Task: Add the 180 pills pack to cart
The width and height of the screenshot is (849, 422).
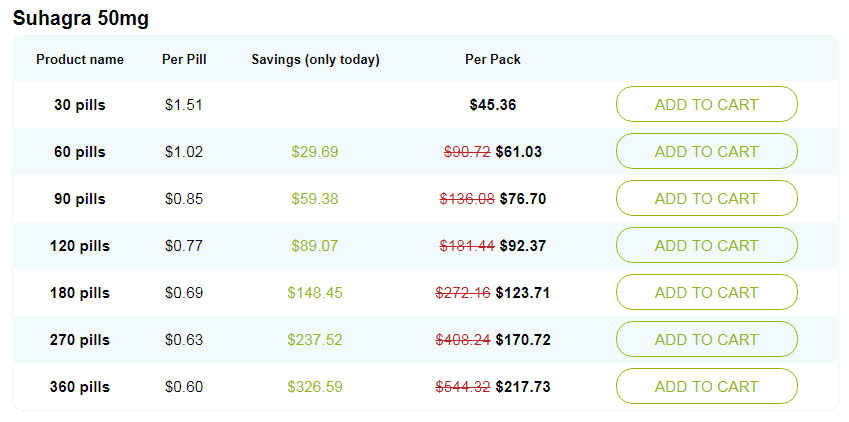Action: click(x=707, y=293)
